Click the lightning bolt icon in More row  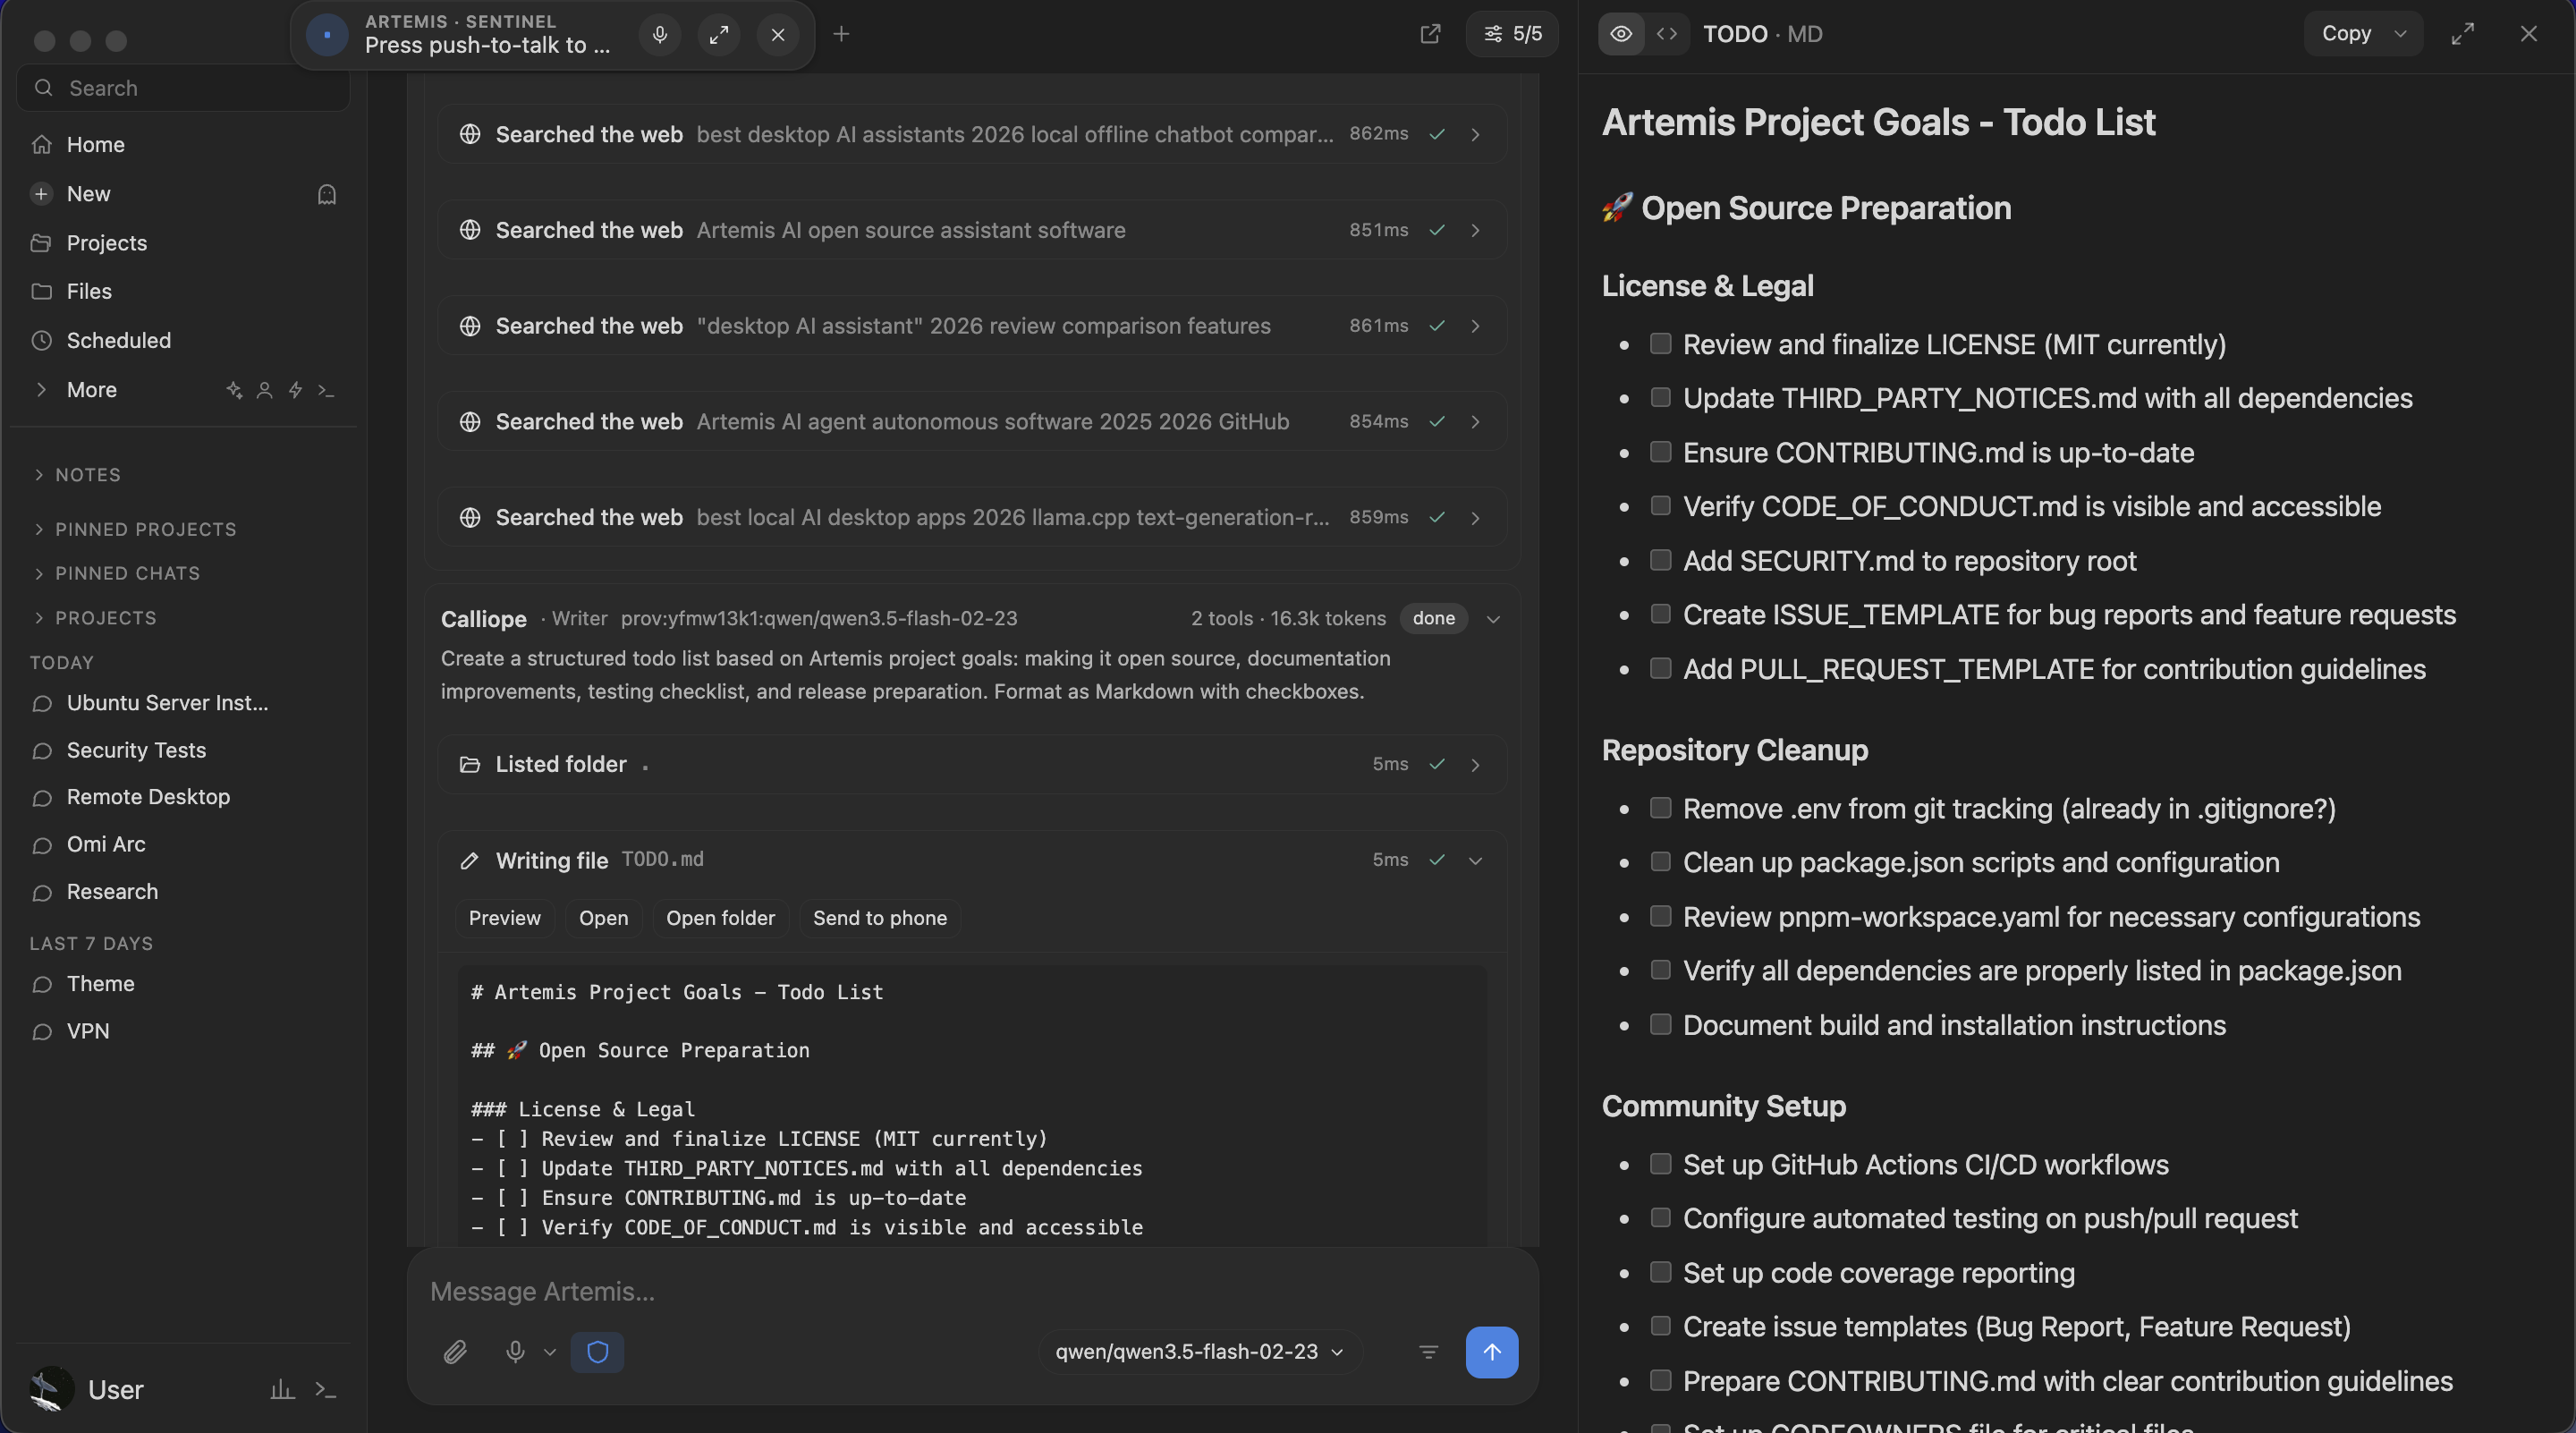point(295,390)
